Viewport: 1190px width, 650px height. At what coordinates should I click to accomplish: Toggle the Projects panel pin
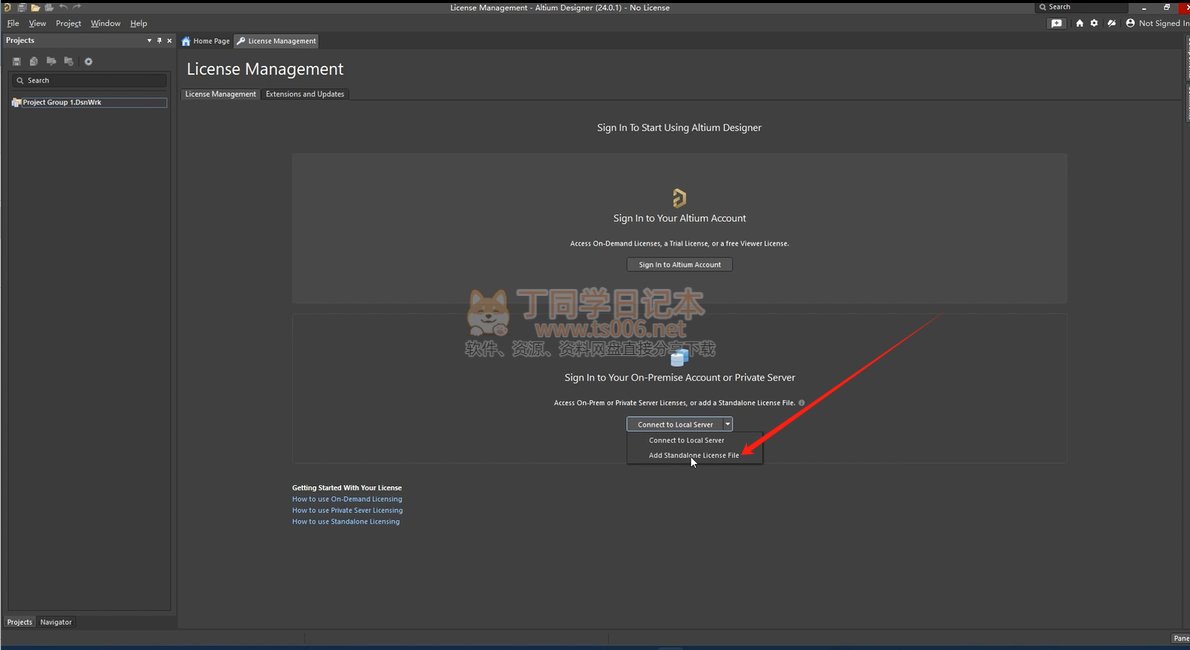coord(159,41)
